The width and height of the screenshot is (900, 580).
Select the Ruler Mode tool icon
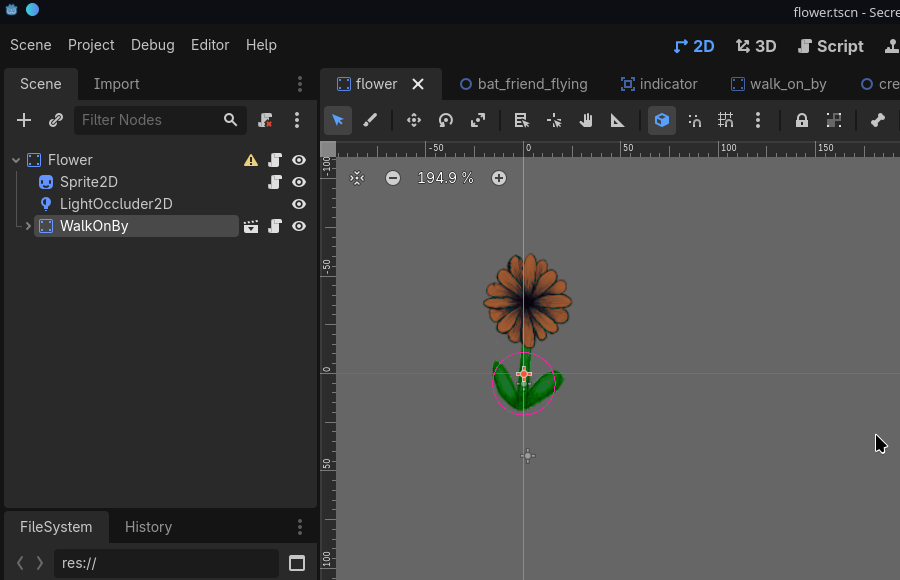tap(618, 120)
